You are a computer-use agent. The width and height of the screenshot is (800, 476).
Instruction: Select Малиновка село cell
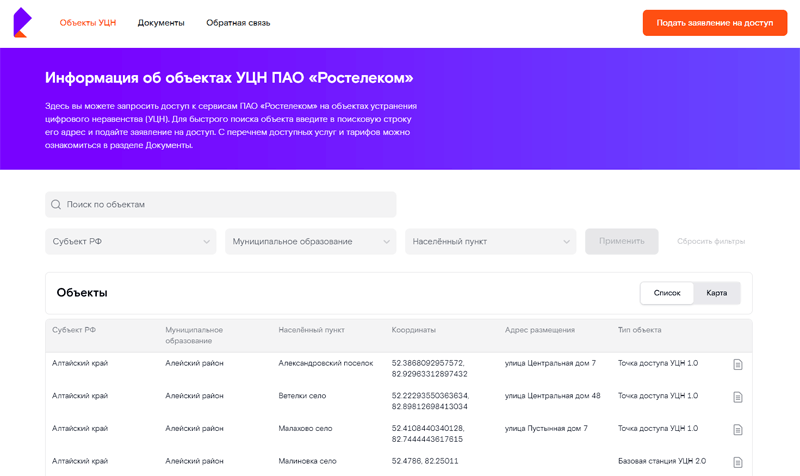click(x=307, y=461)
